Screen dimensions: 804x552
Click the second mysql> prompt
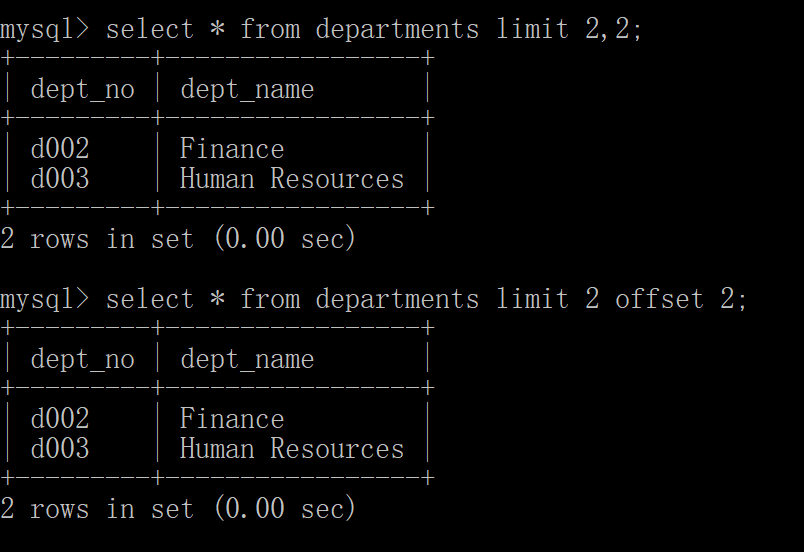[x=45, y=299]
